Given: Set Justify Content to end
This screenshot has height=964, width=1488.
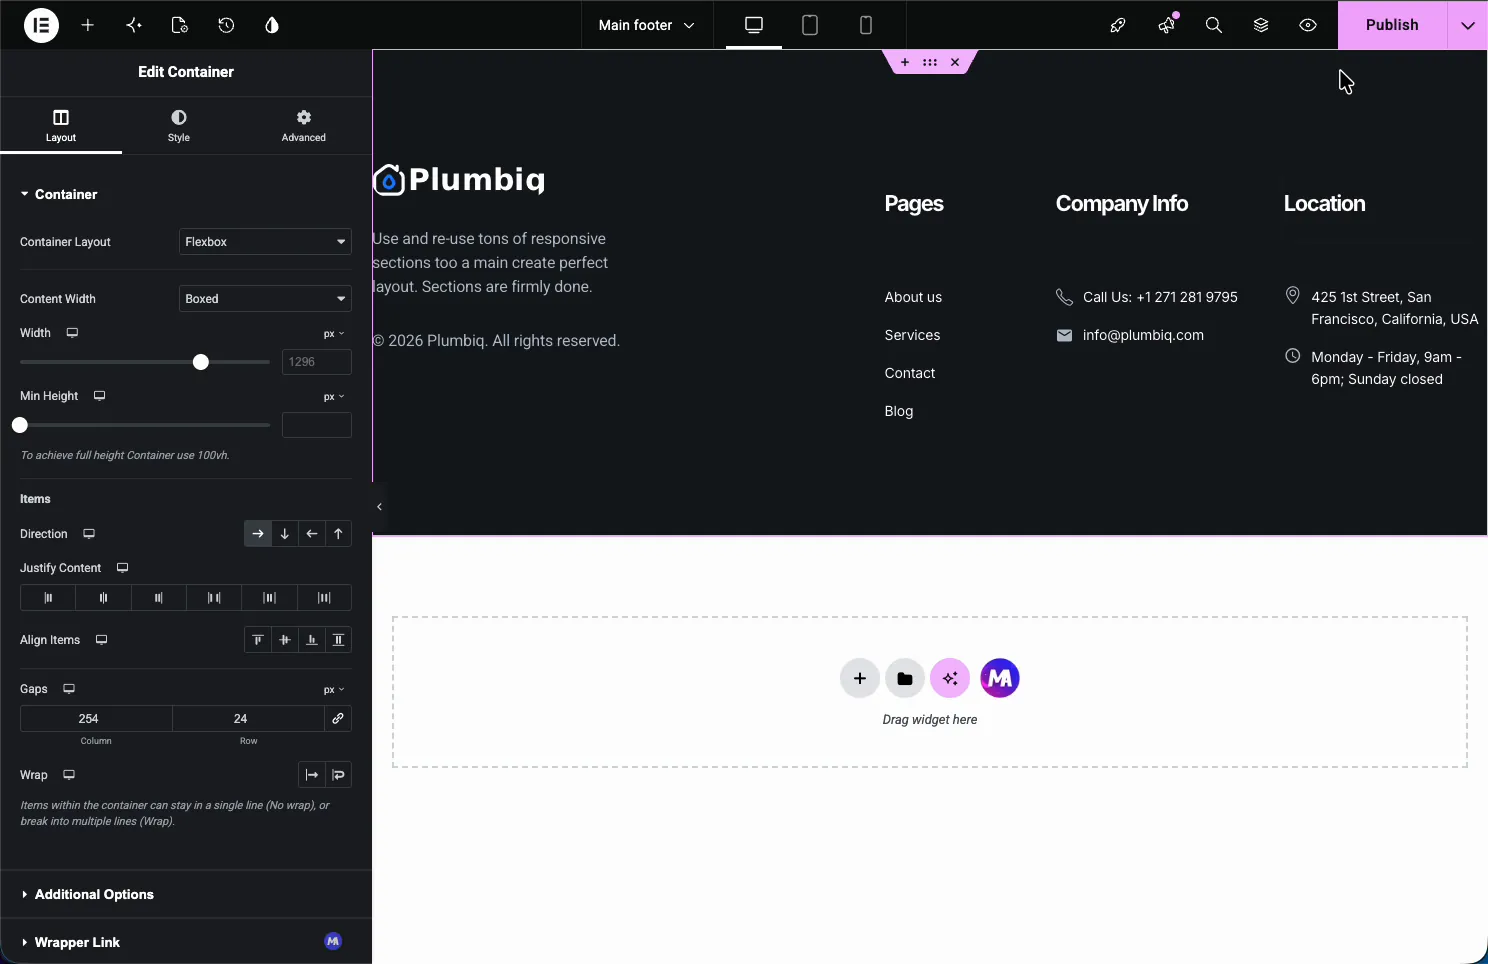Looking at the screenshot, I should [158, 598].
